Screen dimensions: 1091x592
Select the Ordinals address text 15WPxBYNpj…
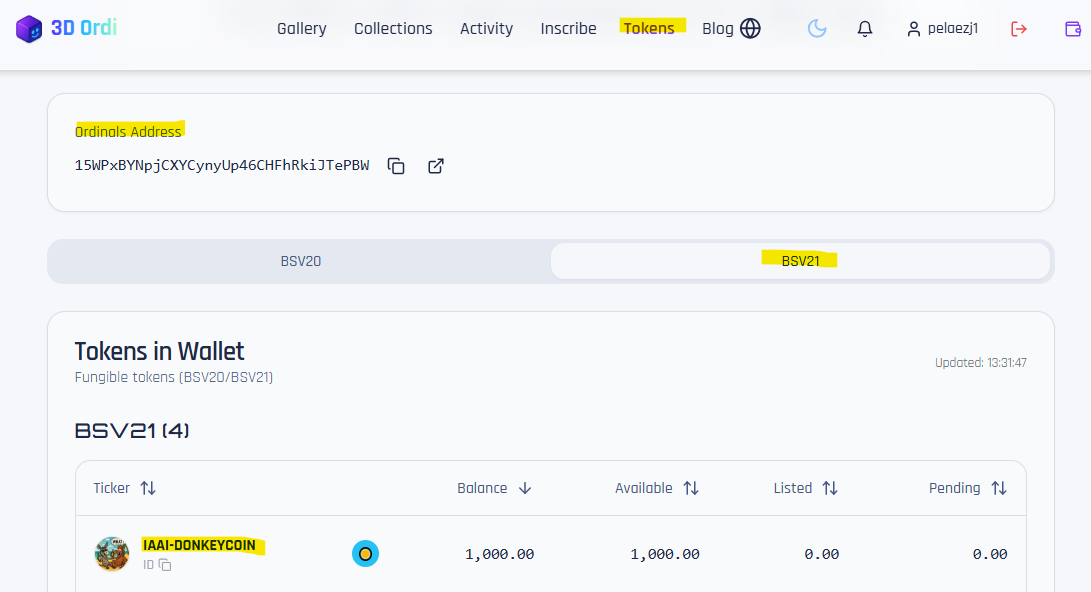(222, 166)
